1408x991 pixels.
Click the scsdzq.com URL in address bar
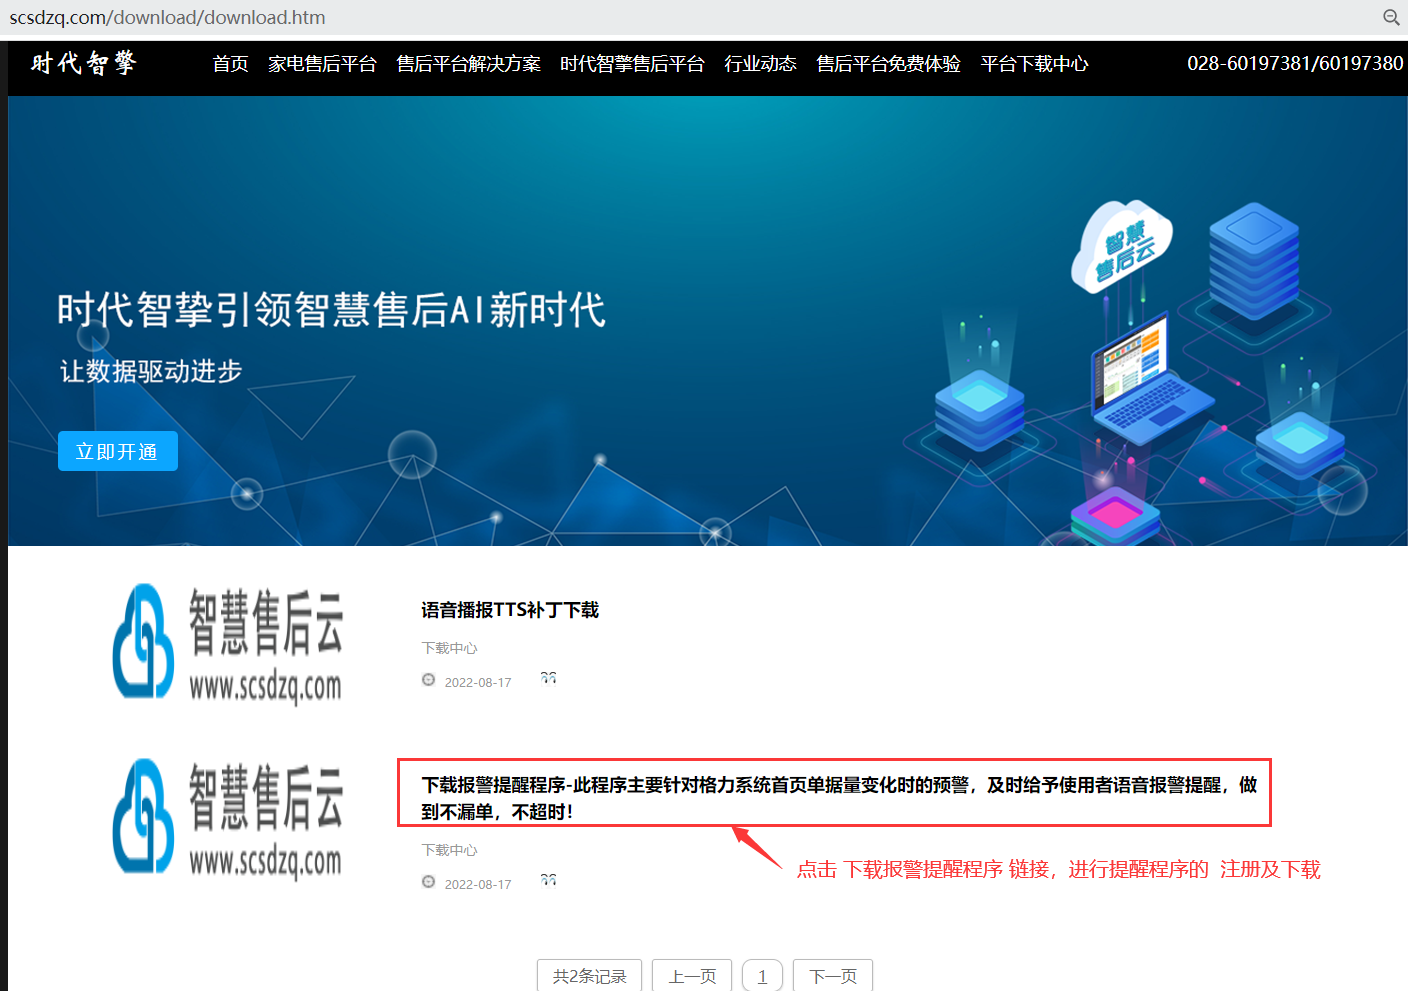tap(167, 17)
